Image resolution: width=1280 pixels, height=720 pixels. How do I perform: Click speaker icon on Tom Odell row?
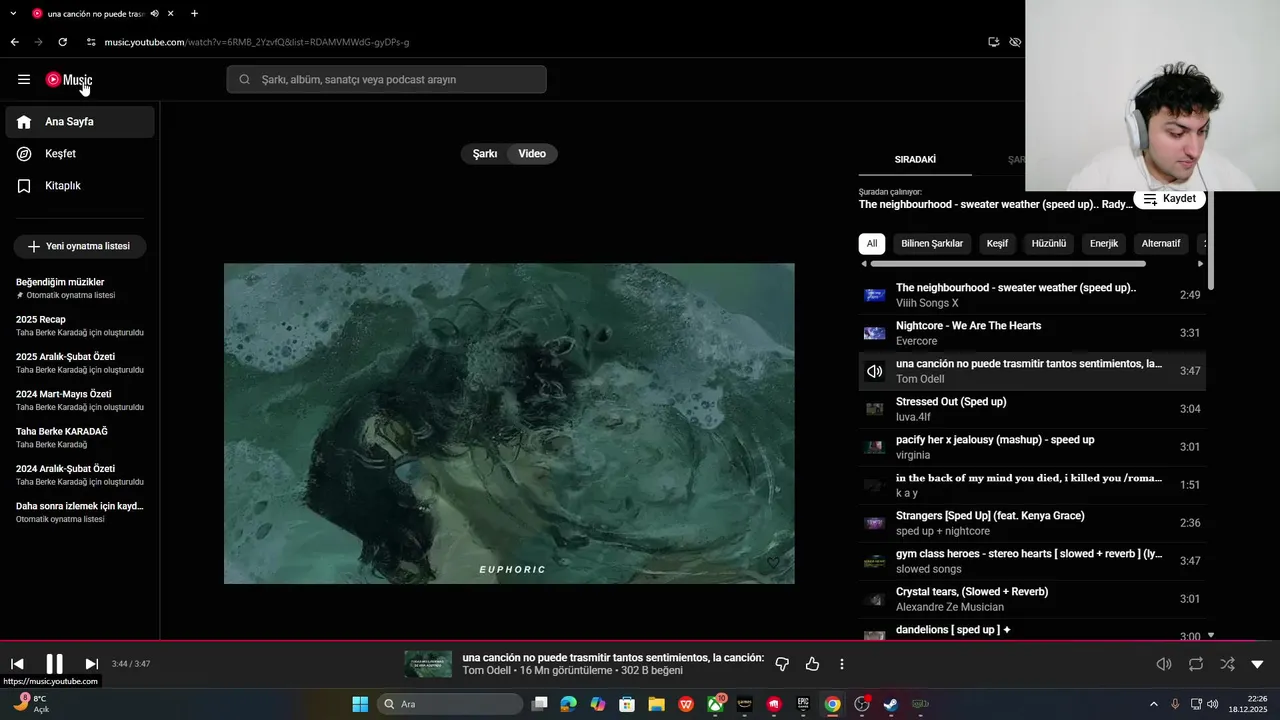tap(875, 371)
